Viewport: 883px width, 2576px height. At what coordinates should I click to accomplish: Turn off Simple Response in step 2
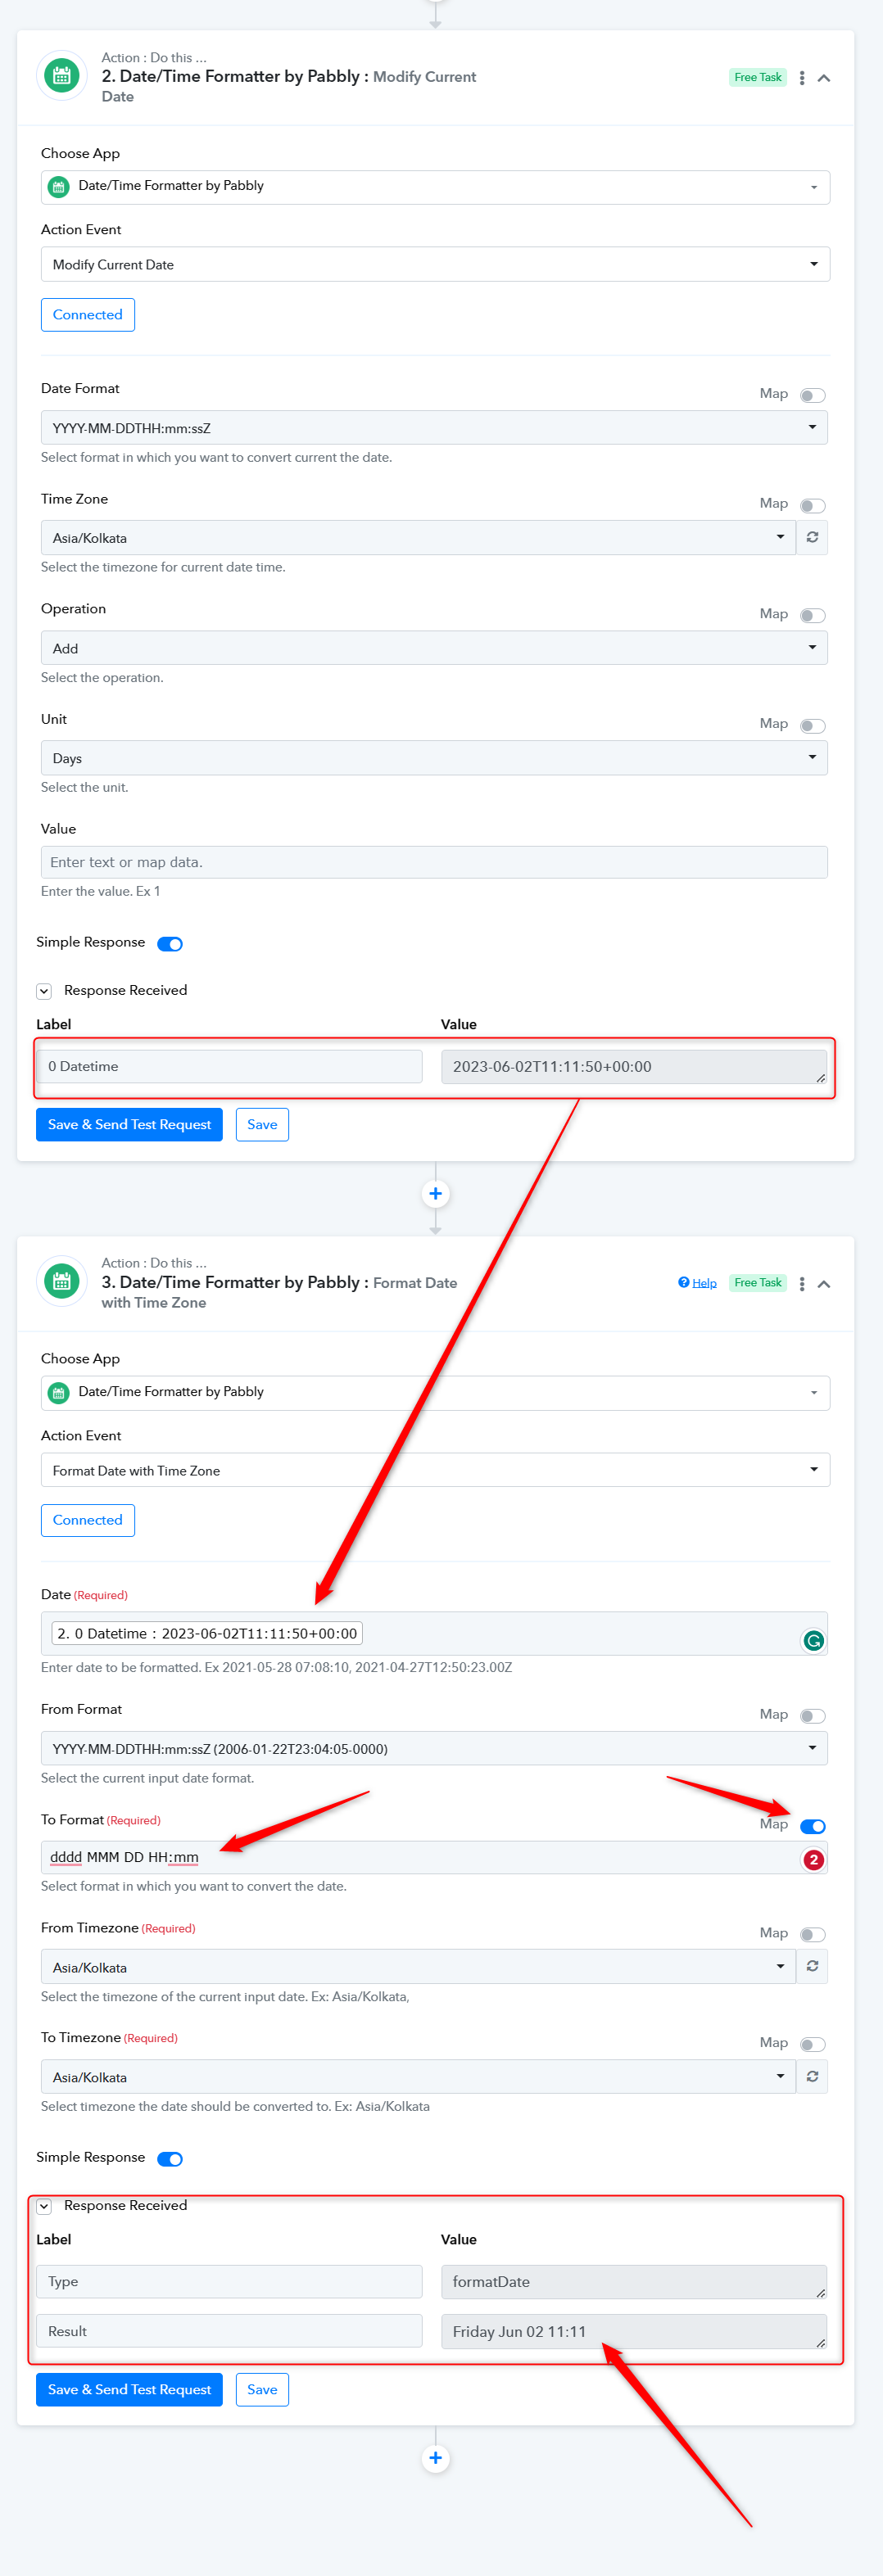[170, 943]
